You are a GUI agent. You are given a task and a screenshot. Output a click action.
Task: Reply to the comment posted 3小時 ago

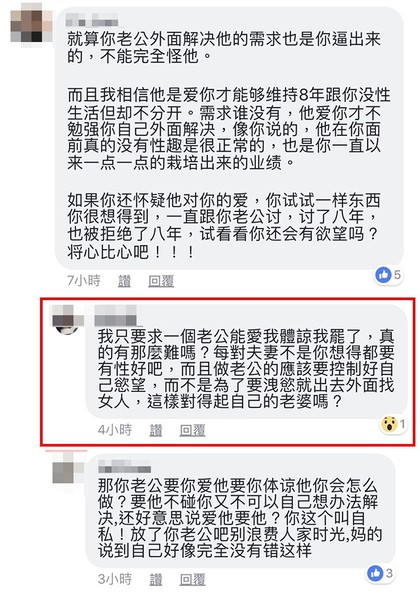pyautogui.click(x=192, y=579)
